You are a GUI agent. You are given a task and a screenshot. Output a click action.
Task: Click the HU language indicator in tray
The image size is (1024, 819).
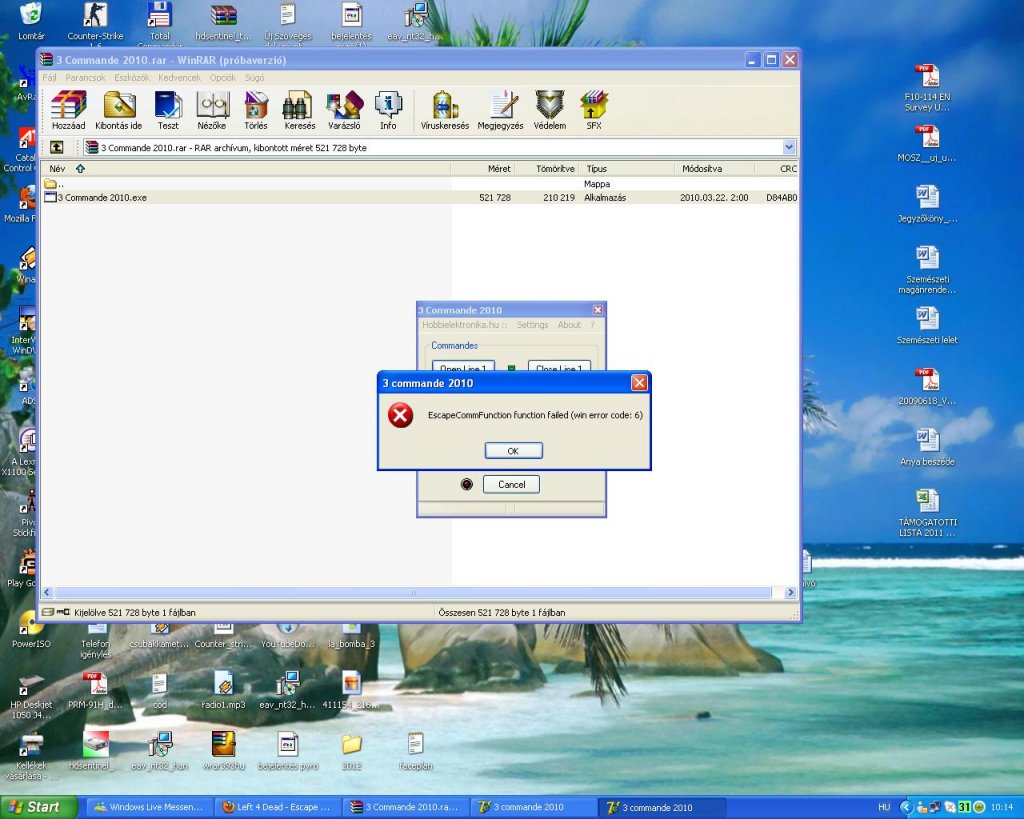tap(884, 807)
